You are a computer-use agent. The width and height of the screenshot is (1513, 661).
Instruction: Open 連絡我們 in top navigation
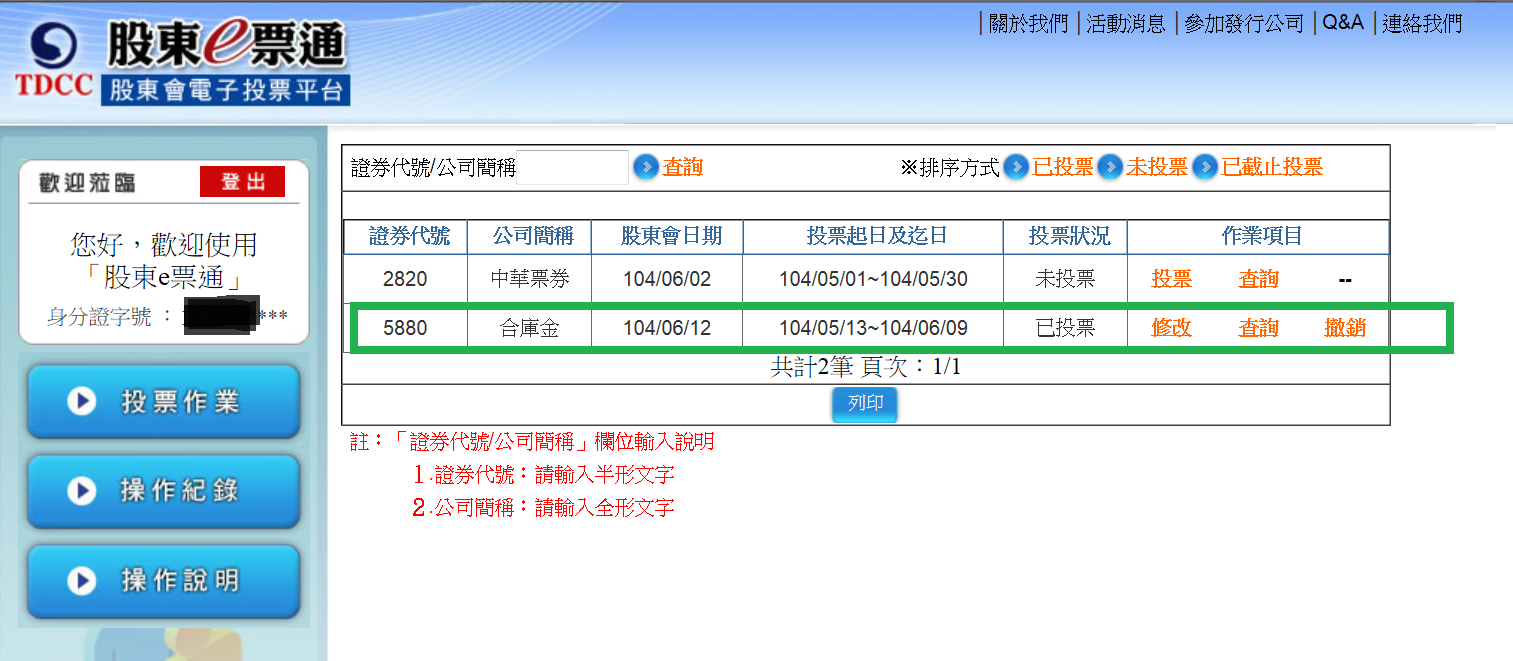point(1422,23)
